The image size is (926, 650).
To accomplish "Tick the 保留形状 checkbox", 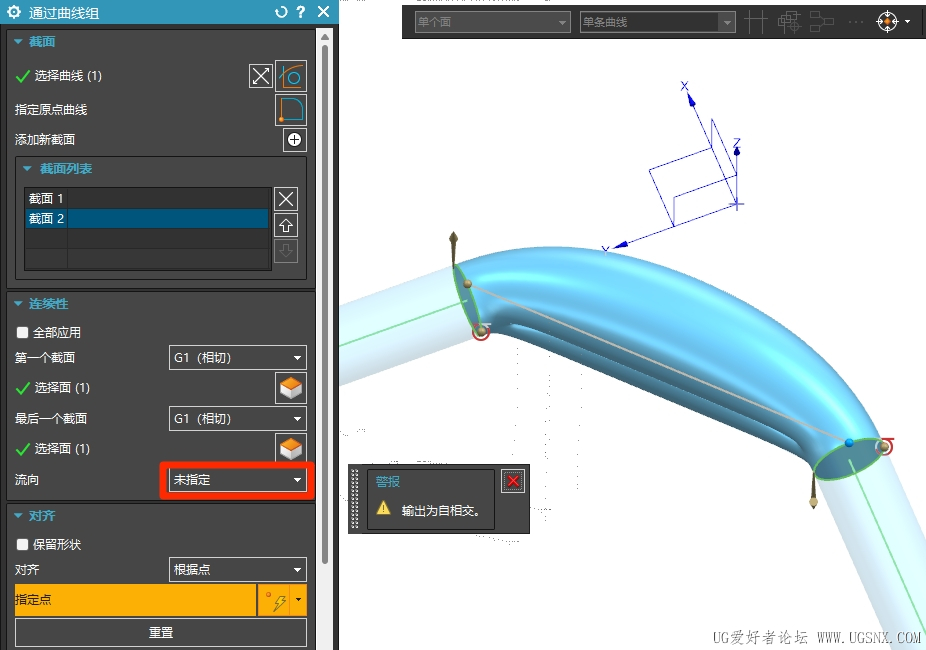I will coord(22,544).
